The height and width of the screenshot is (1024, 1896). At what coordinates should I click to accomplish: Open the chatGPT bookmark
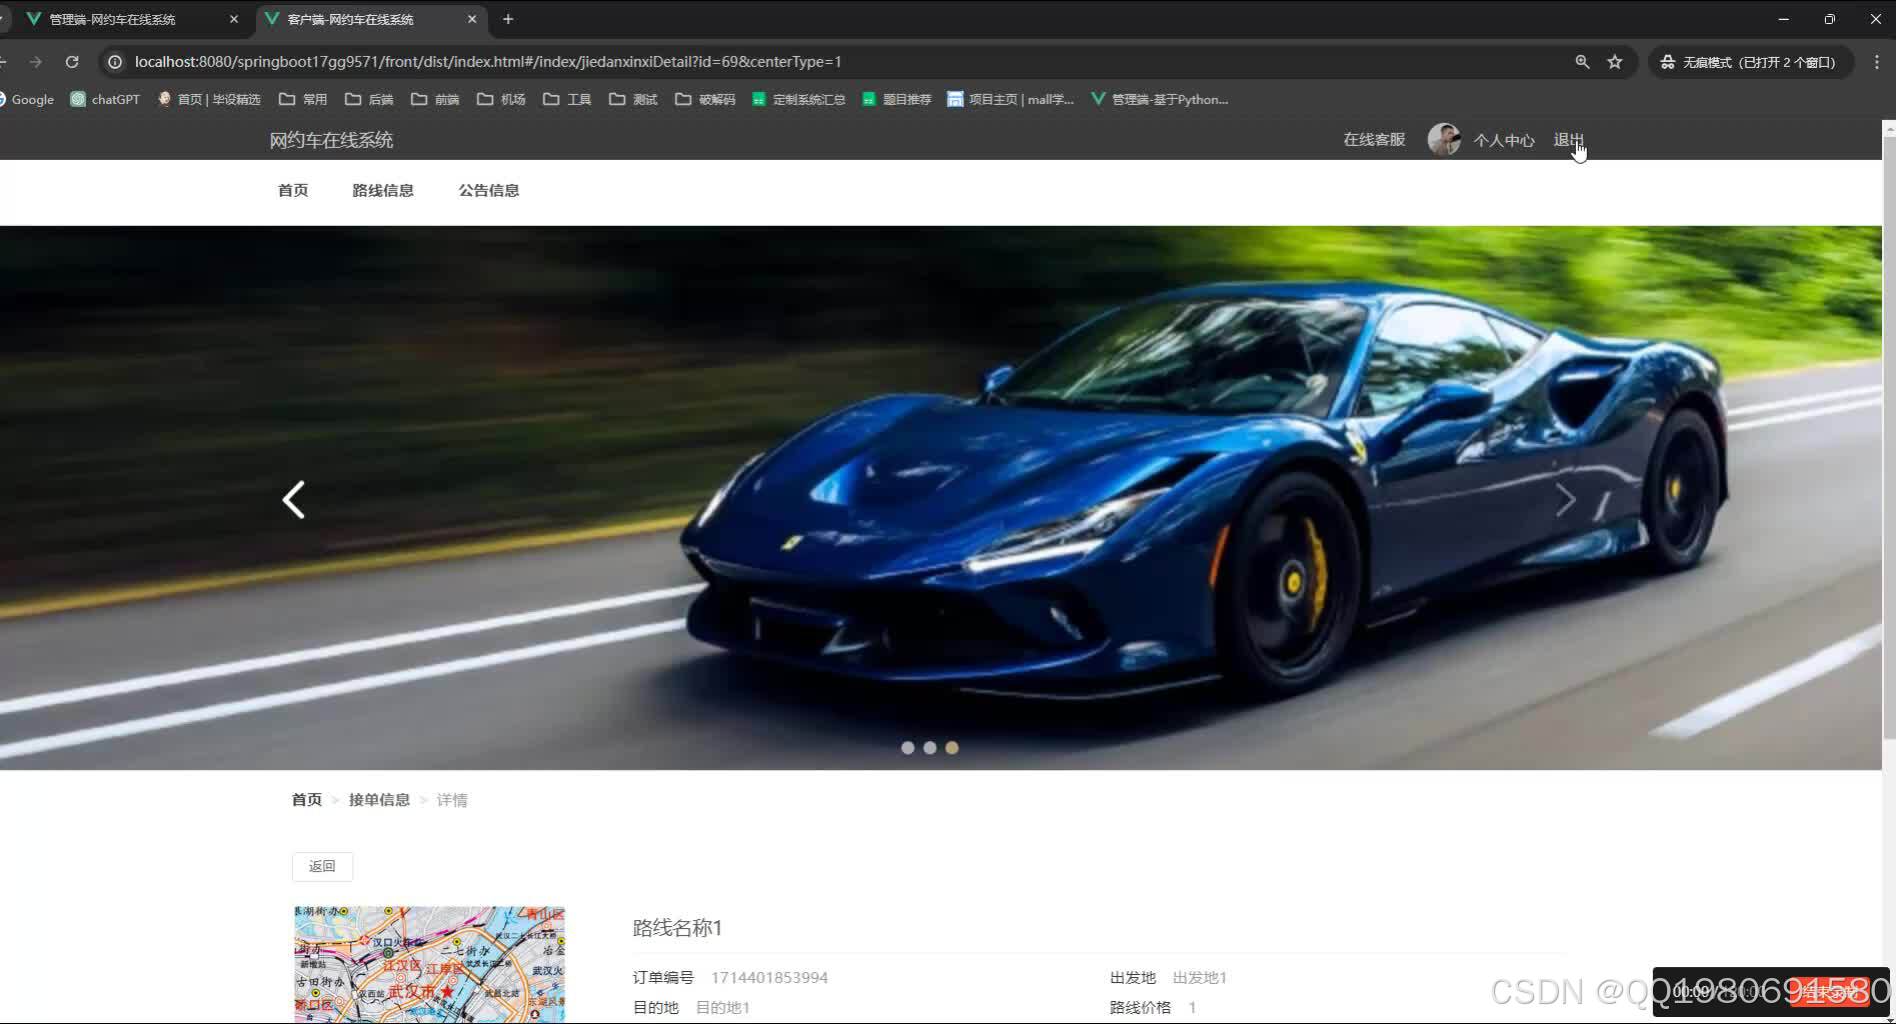pos(104,99)
